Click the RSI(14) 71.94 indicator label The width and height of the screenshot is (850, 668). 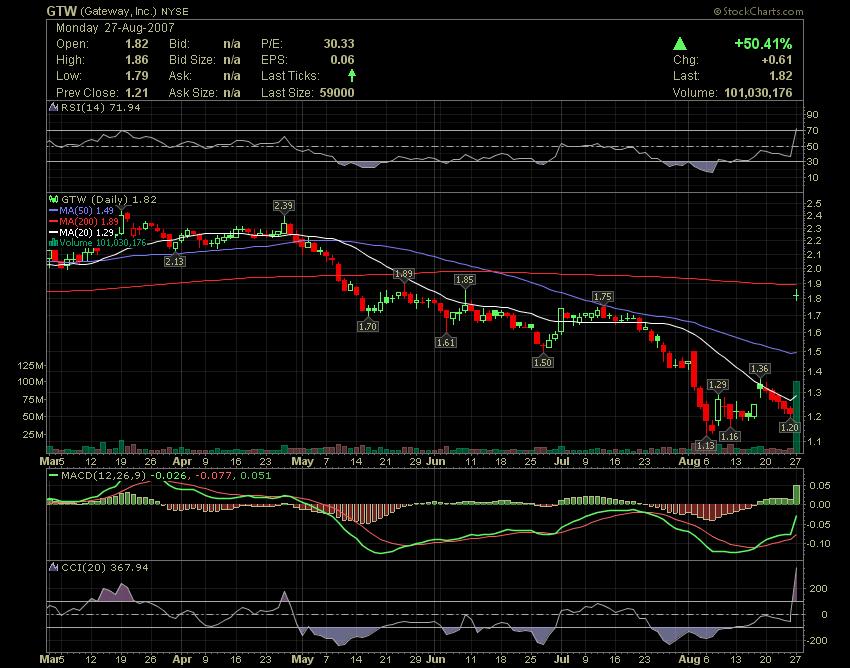[x=100, y=107]
